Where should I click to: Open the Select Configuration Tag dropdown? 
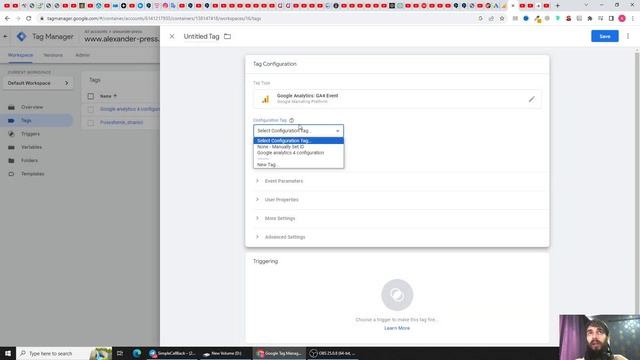point(298,131)
